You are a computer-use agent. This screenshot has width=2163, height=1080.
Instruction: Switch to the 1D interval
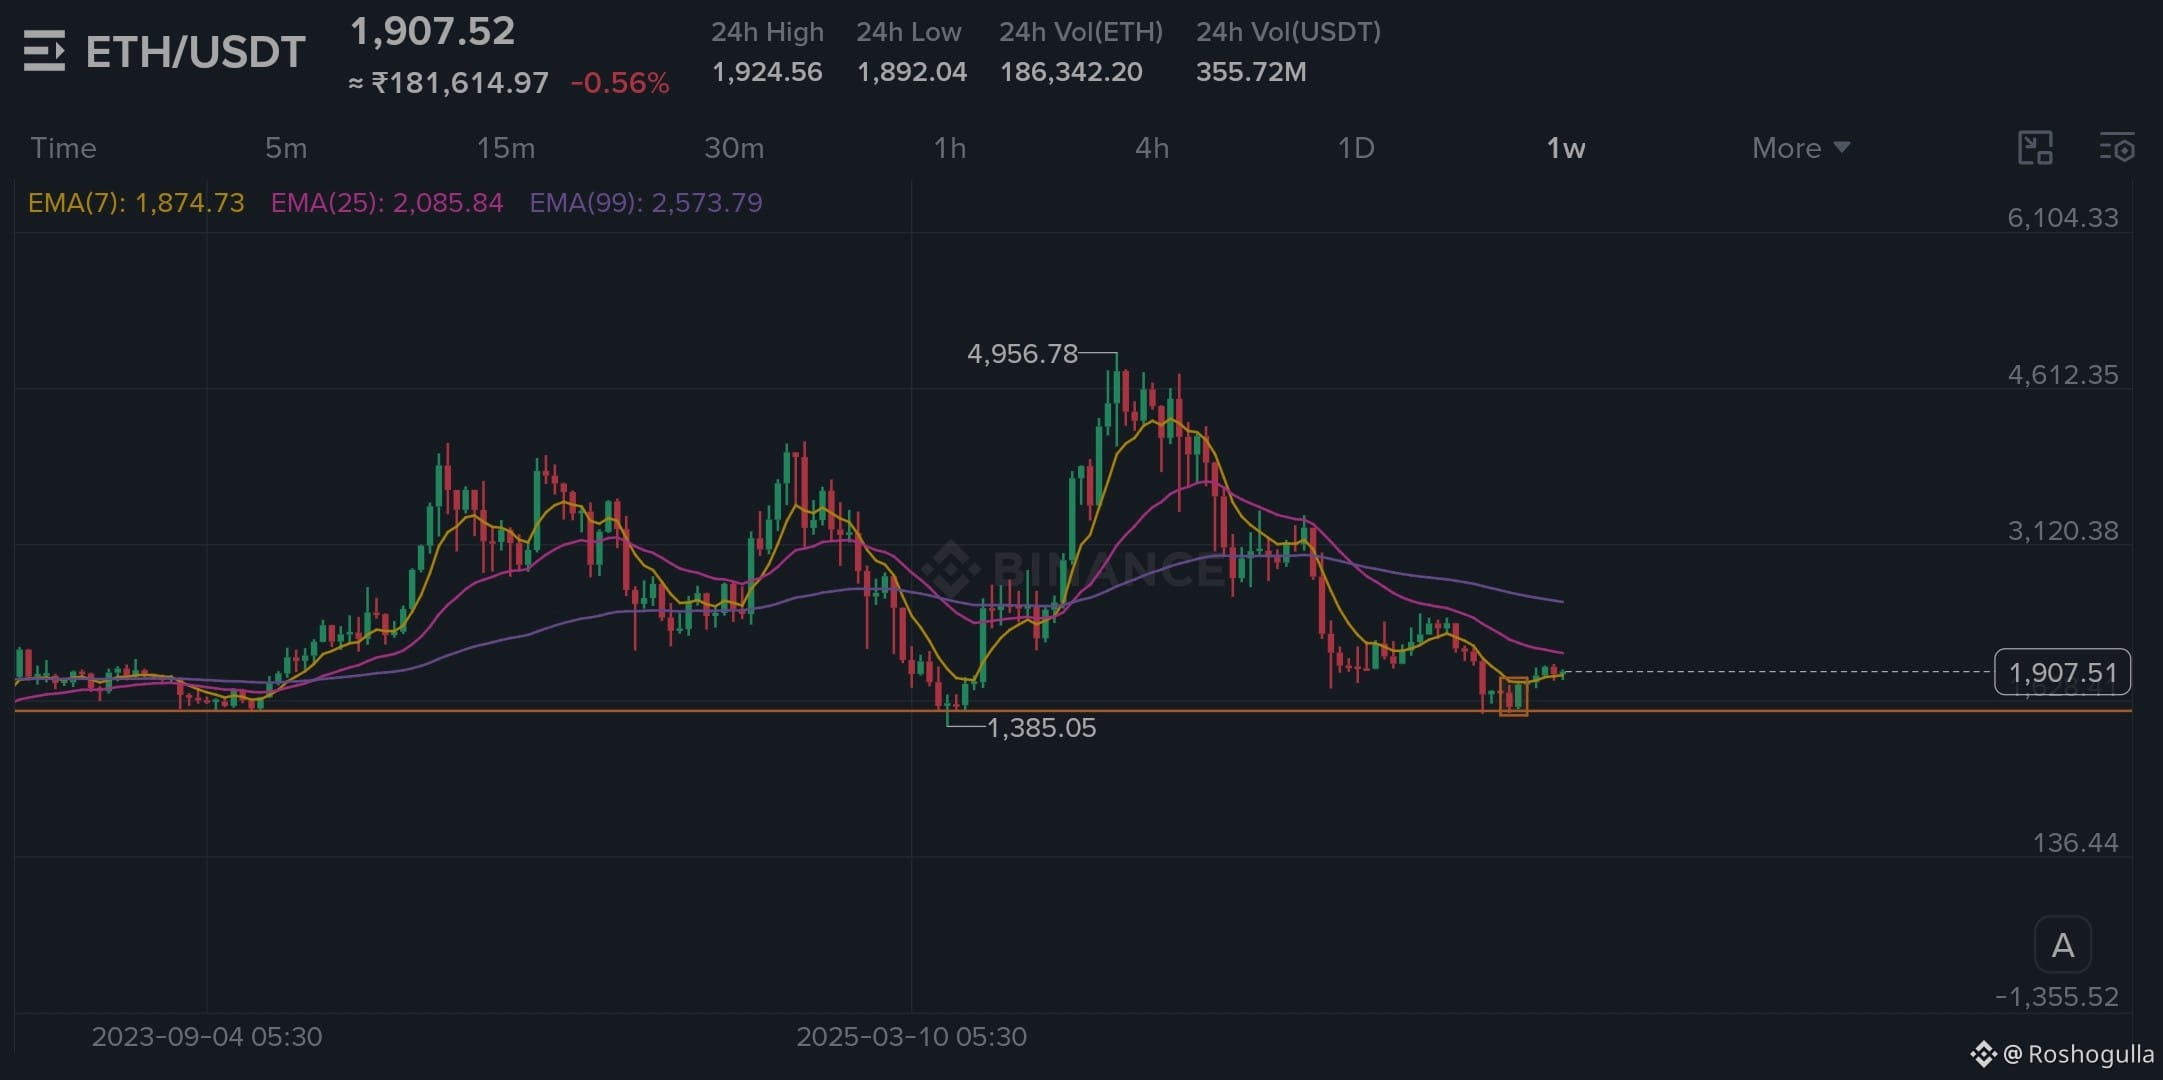point(1356,148)
